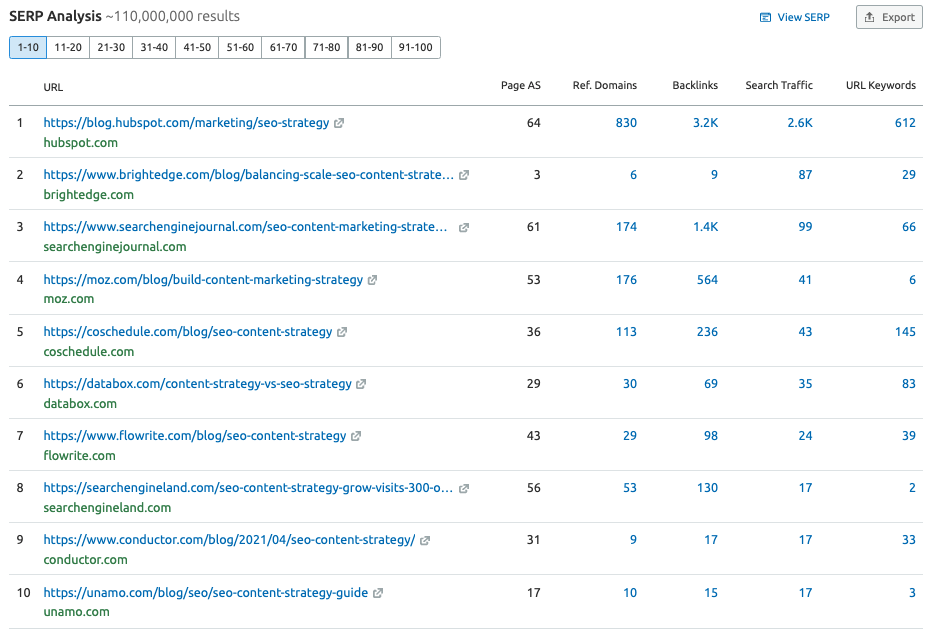Image resolution: width=939 pixels, height=638 pixels.
Task: Open external link icon for moz.com URL
Action: (x=372, y=280)
